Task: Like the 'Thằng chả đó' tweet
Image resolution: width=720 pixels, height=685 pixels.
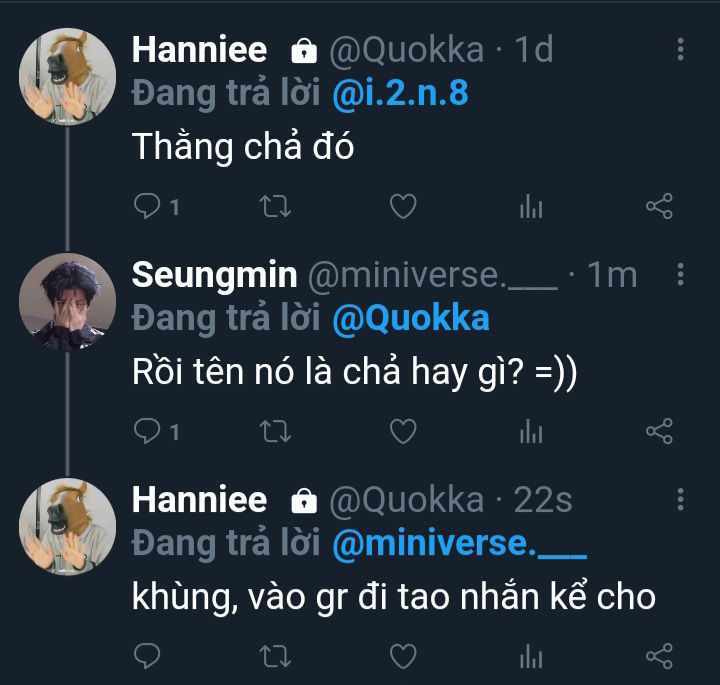Action: pos(402,206)
